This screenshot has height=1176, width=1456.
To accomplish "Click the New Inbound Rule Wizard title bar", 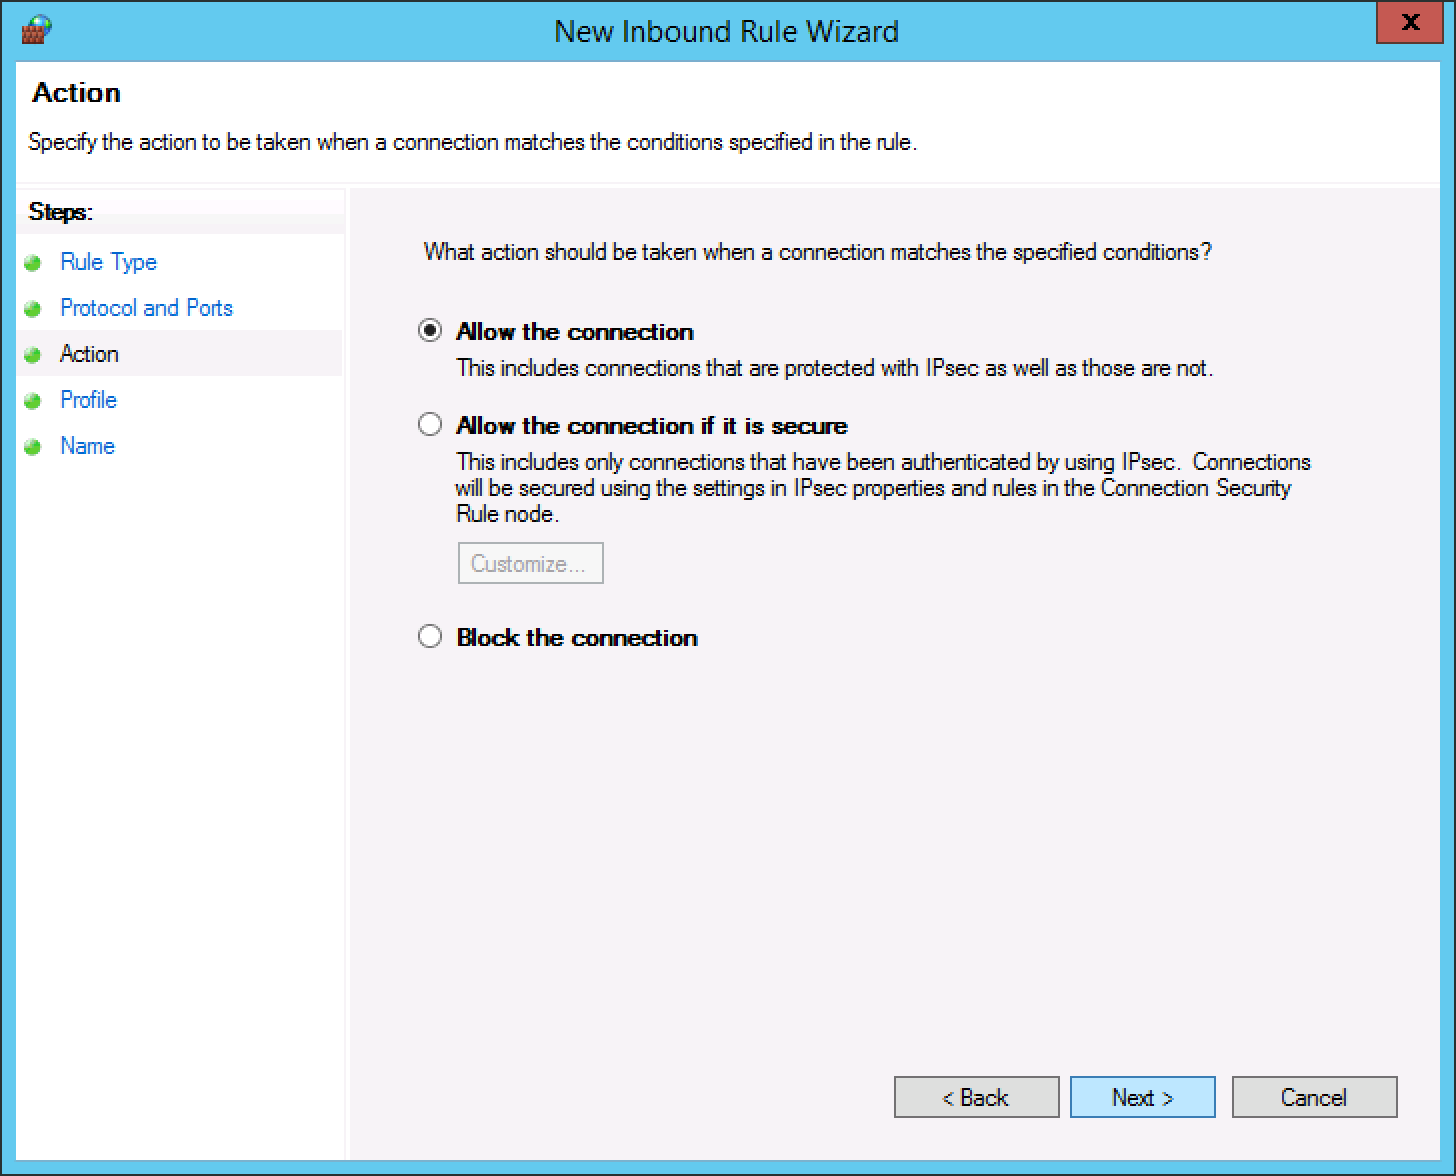I will click(726, 31).
